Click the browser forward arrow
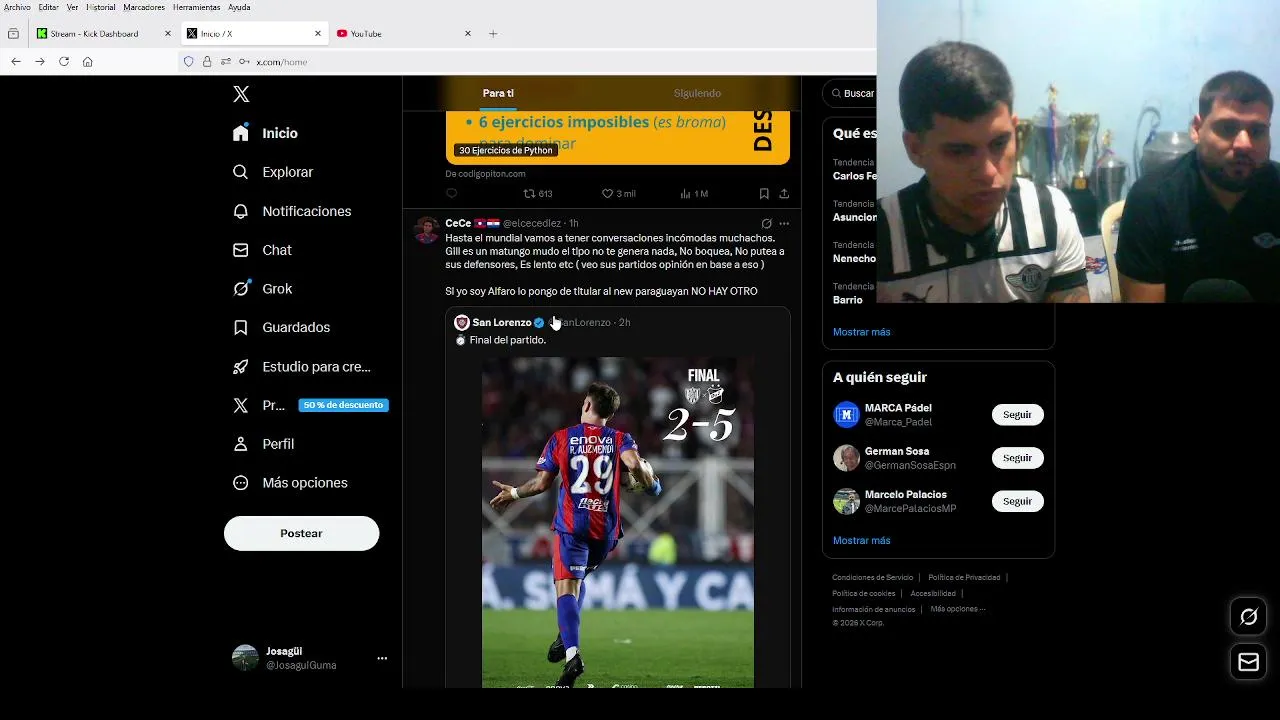 pyautogui.click(x=40, y=62)
